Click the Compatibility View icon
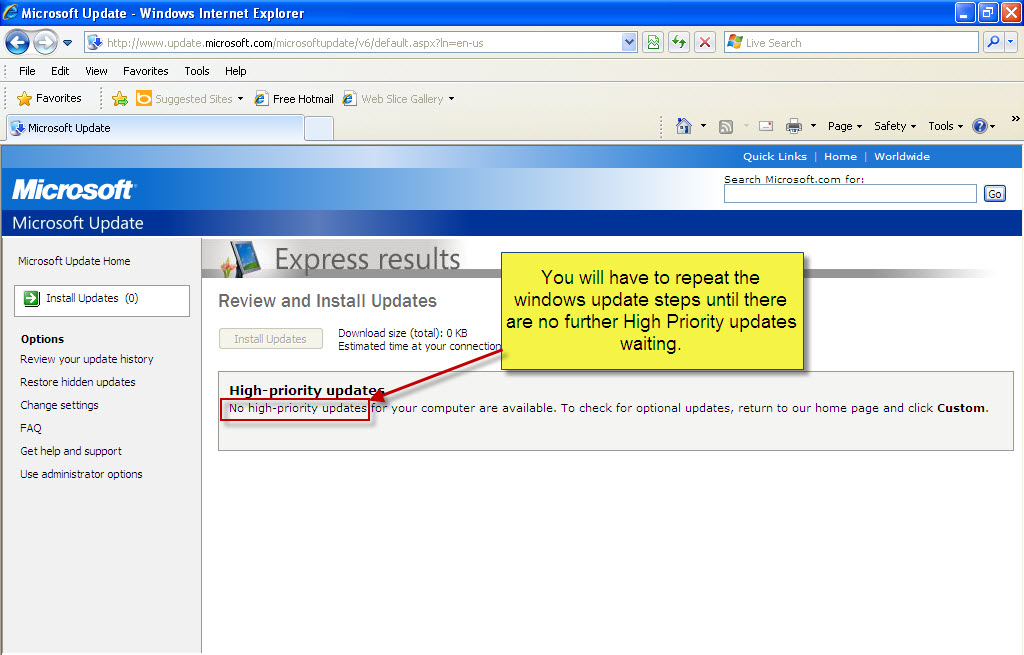The image size is (1024, 655). 653,43
